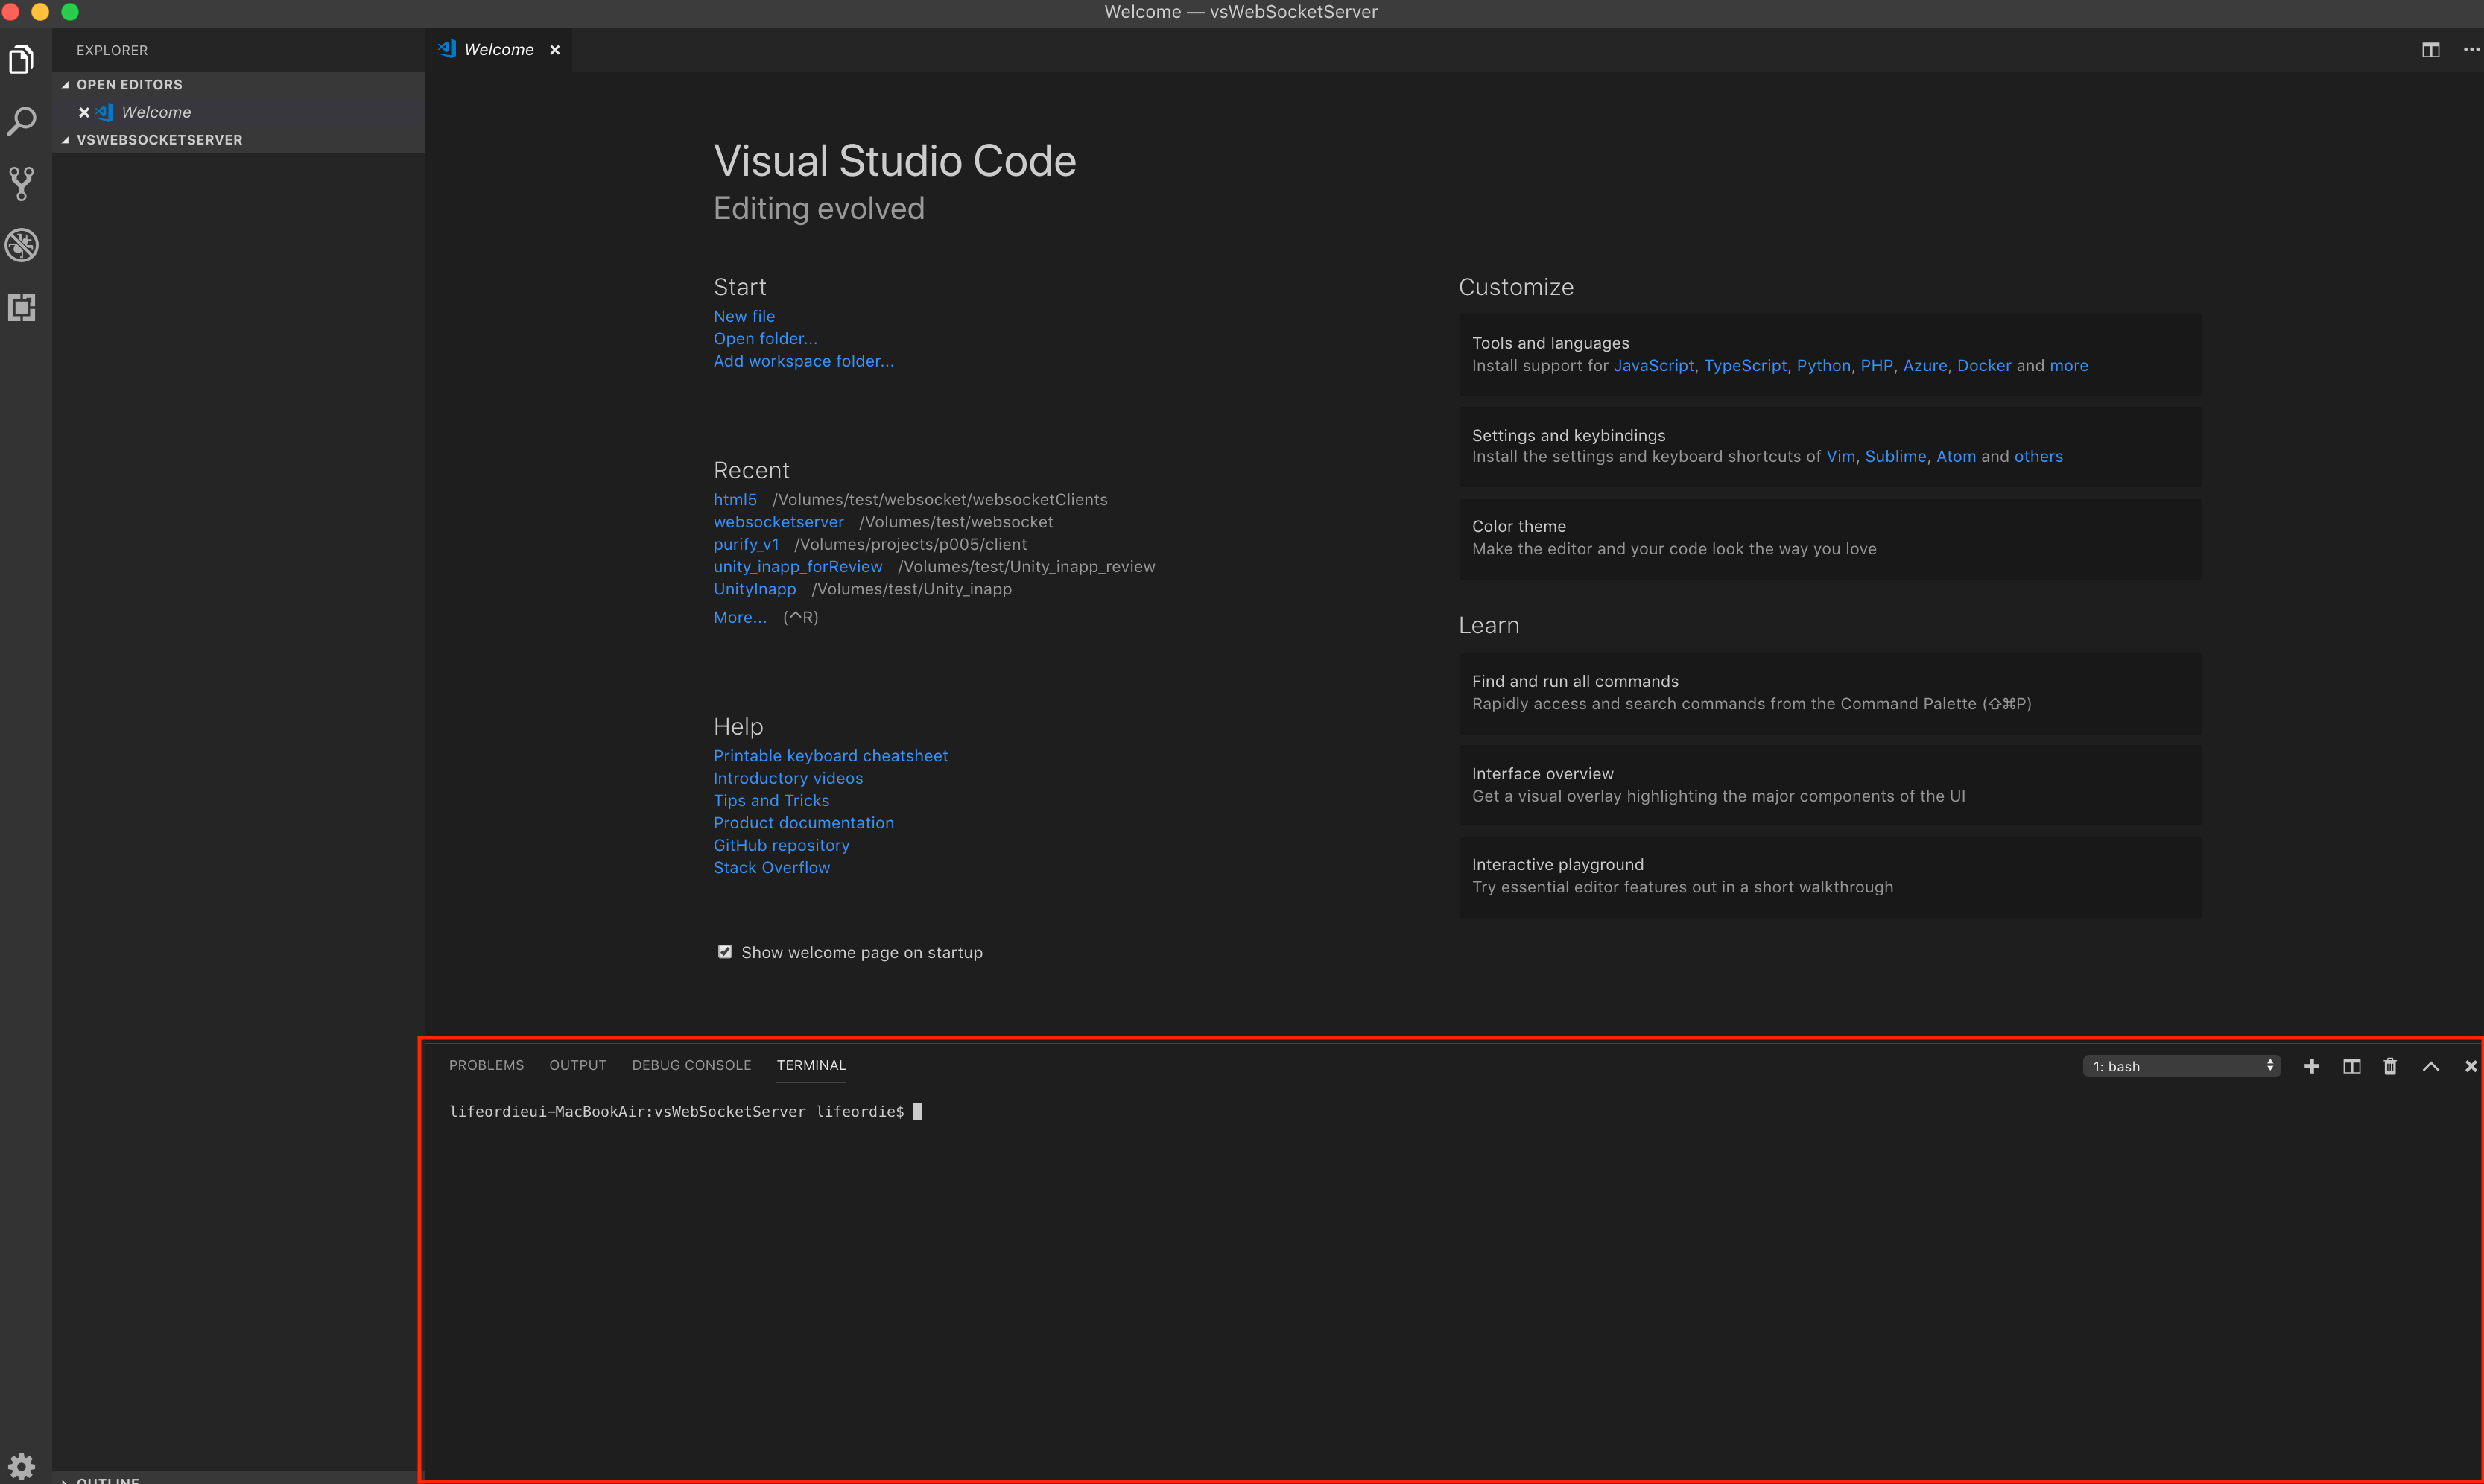Open the Debug view icon
This screenshot has width=2484, height=1484.
[22, 245]
